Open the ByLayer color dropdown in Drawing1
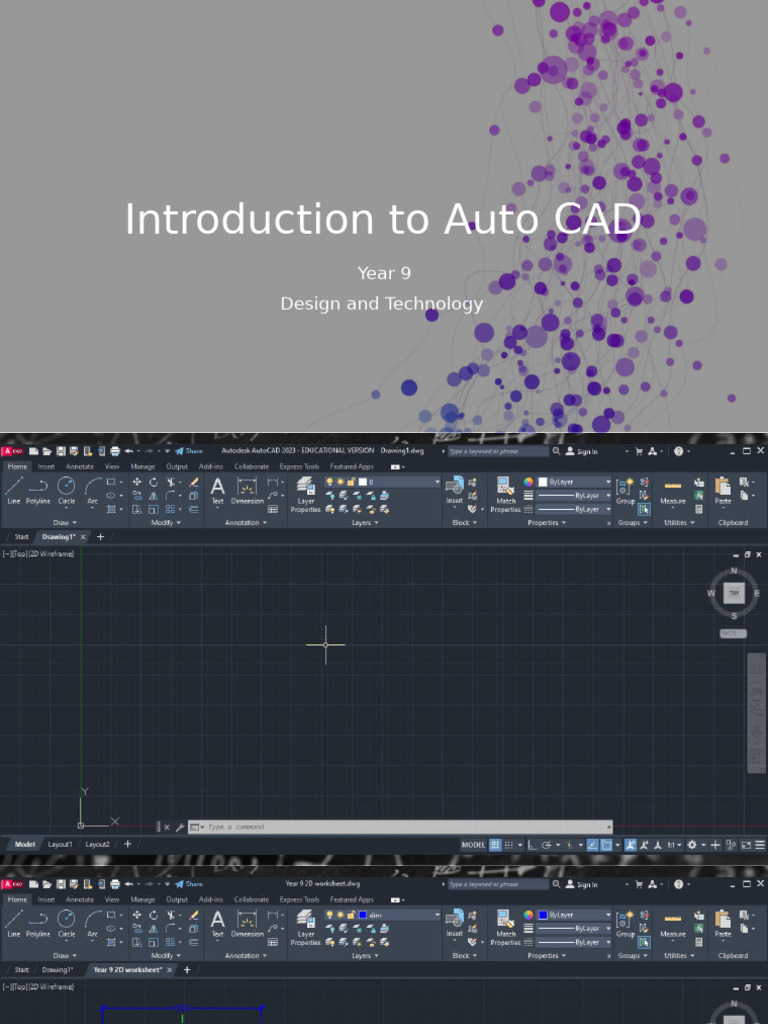This screenshot has width=768, height=1024. point(574,482)
